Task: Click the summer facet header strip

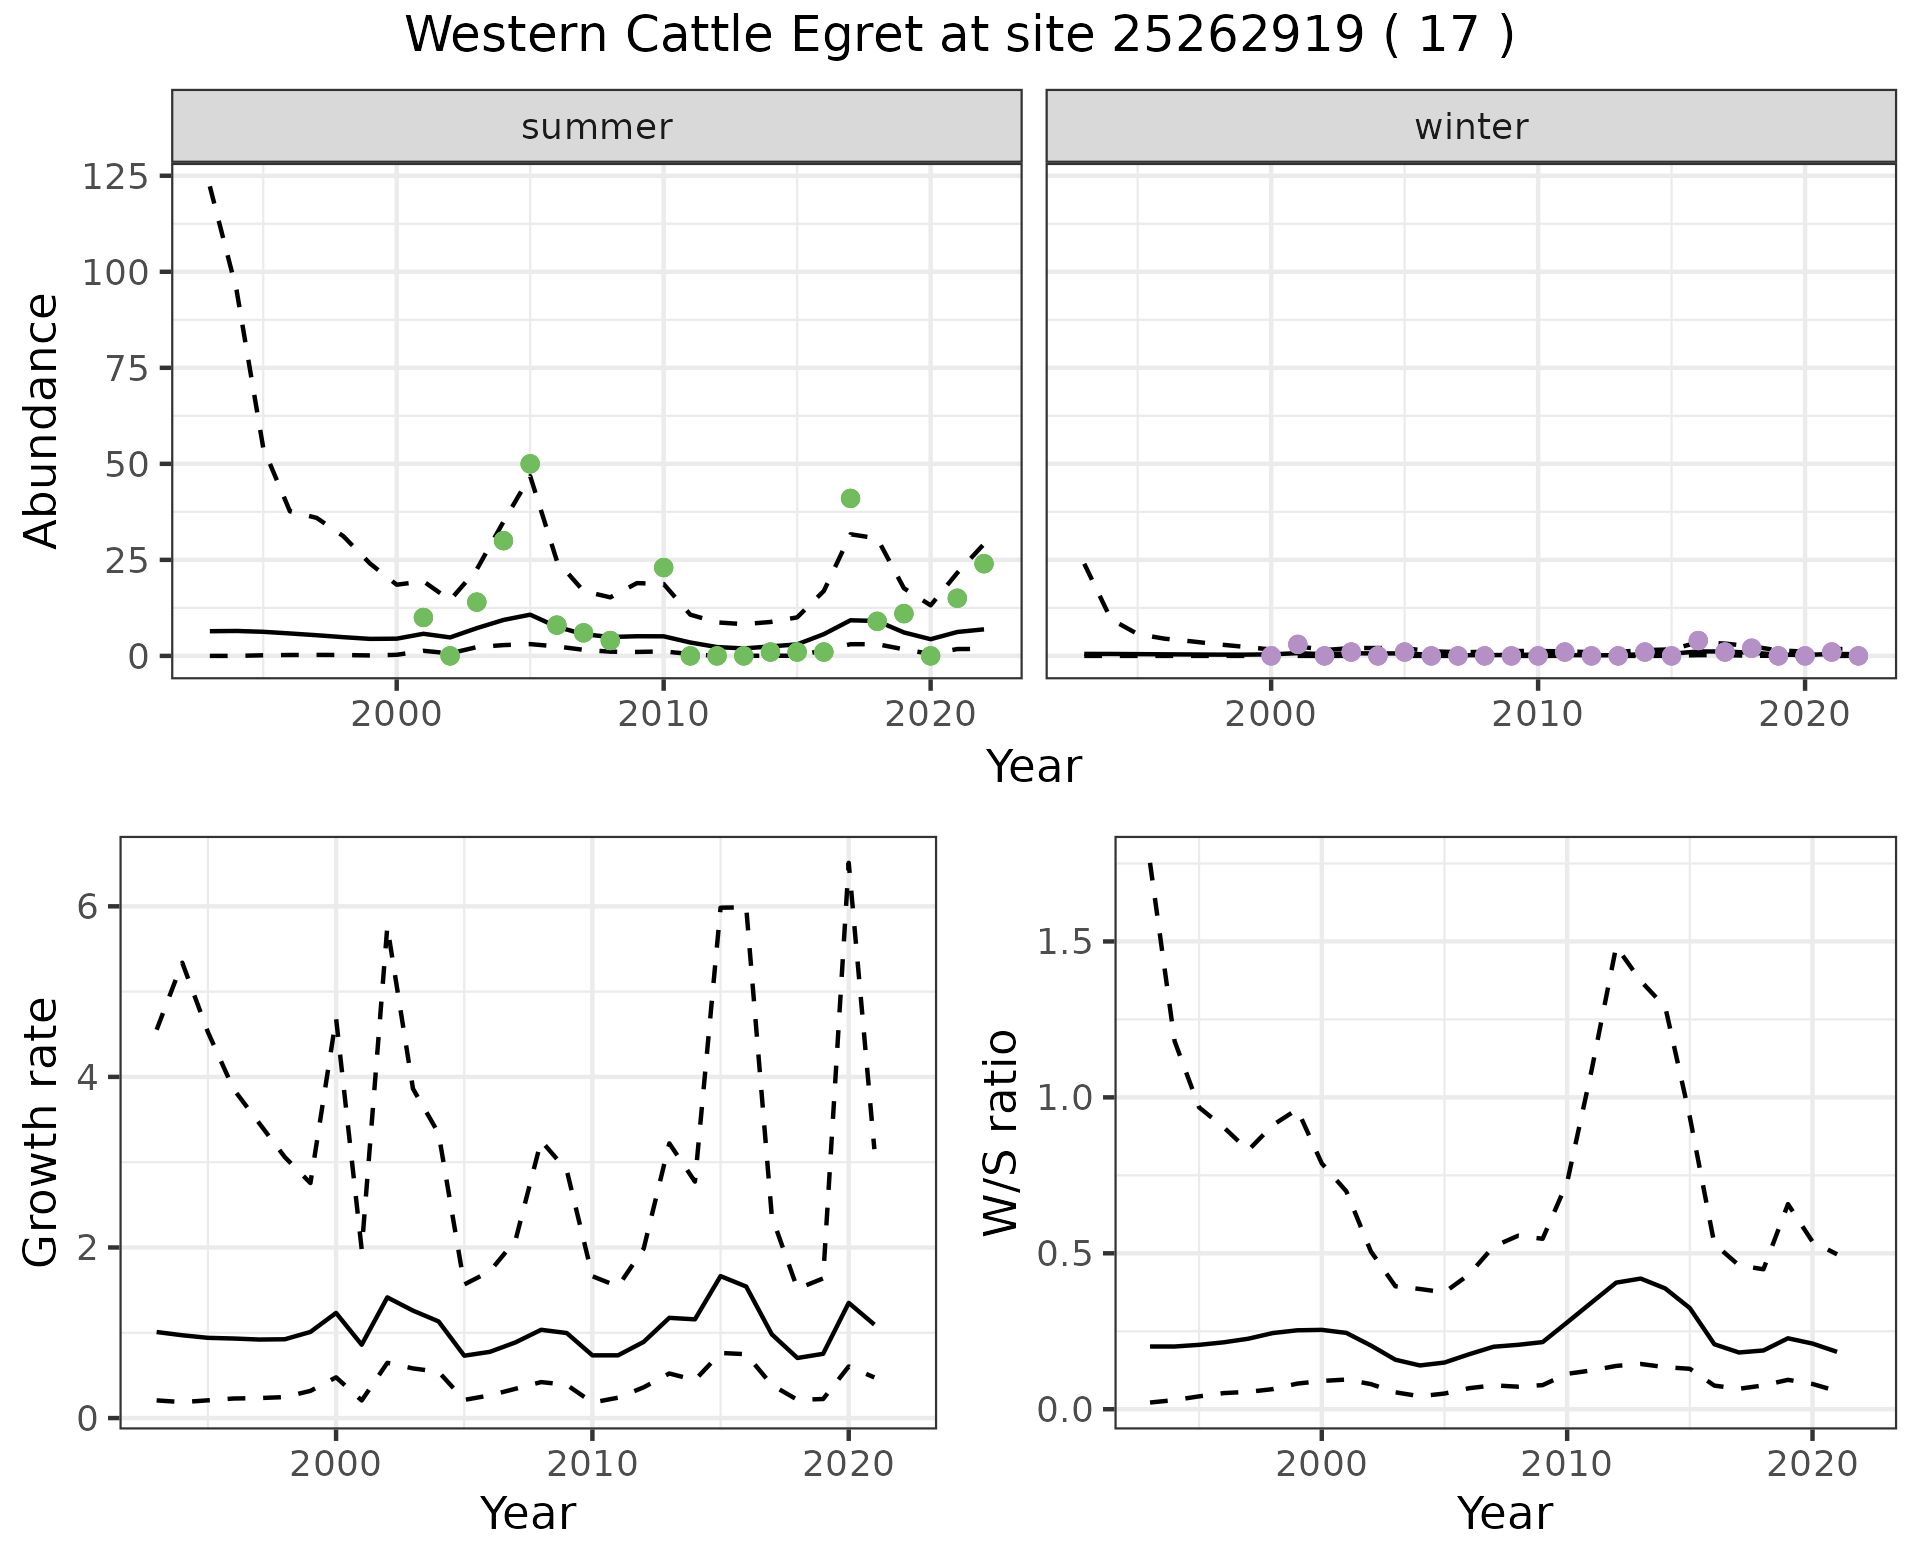Action: 596,127
